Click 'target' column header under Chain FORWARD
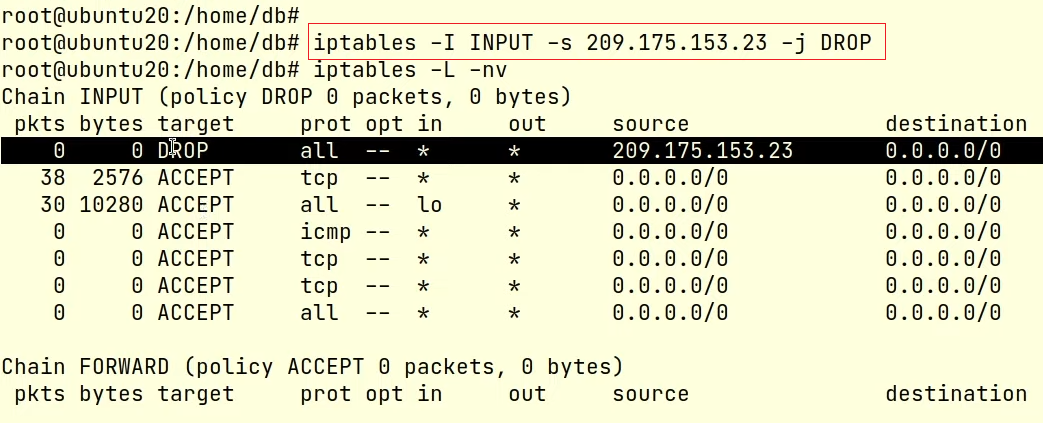 click(x=195, y=393)
